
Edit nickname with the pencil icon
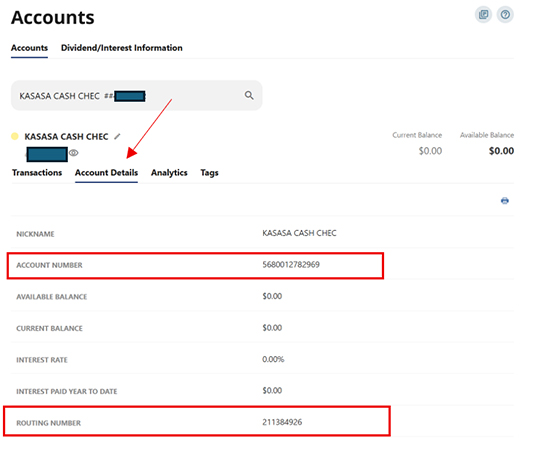[x=117, y=136]
